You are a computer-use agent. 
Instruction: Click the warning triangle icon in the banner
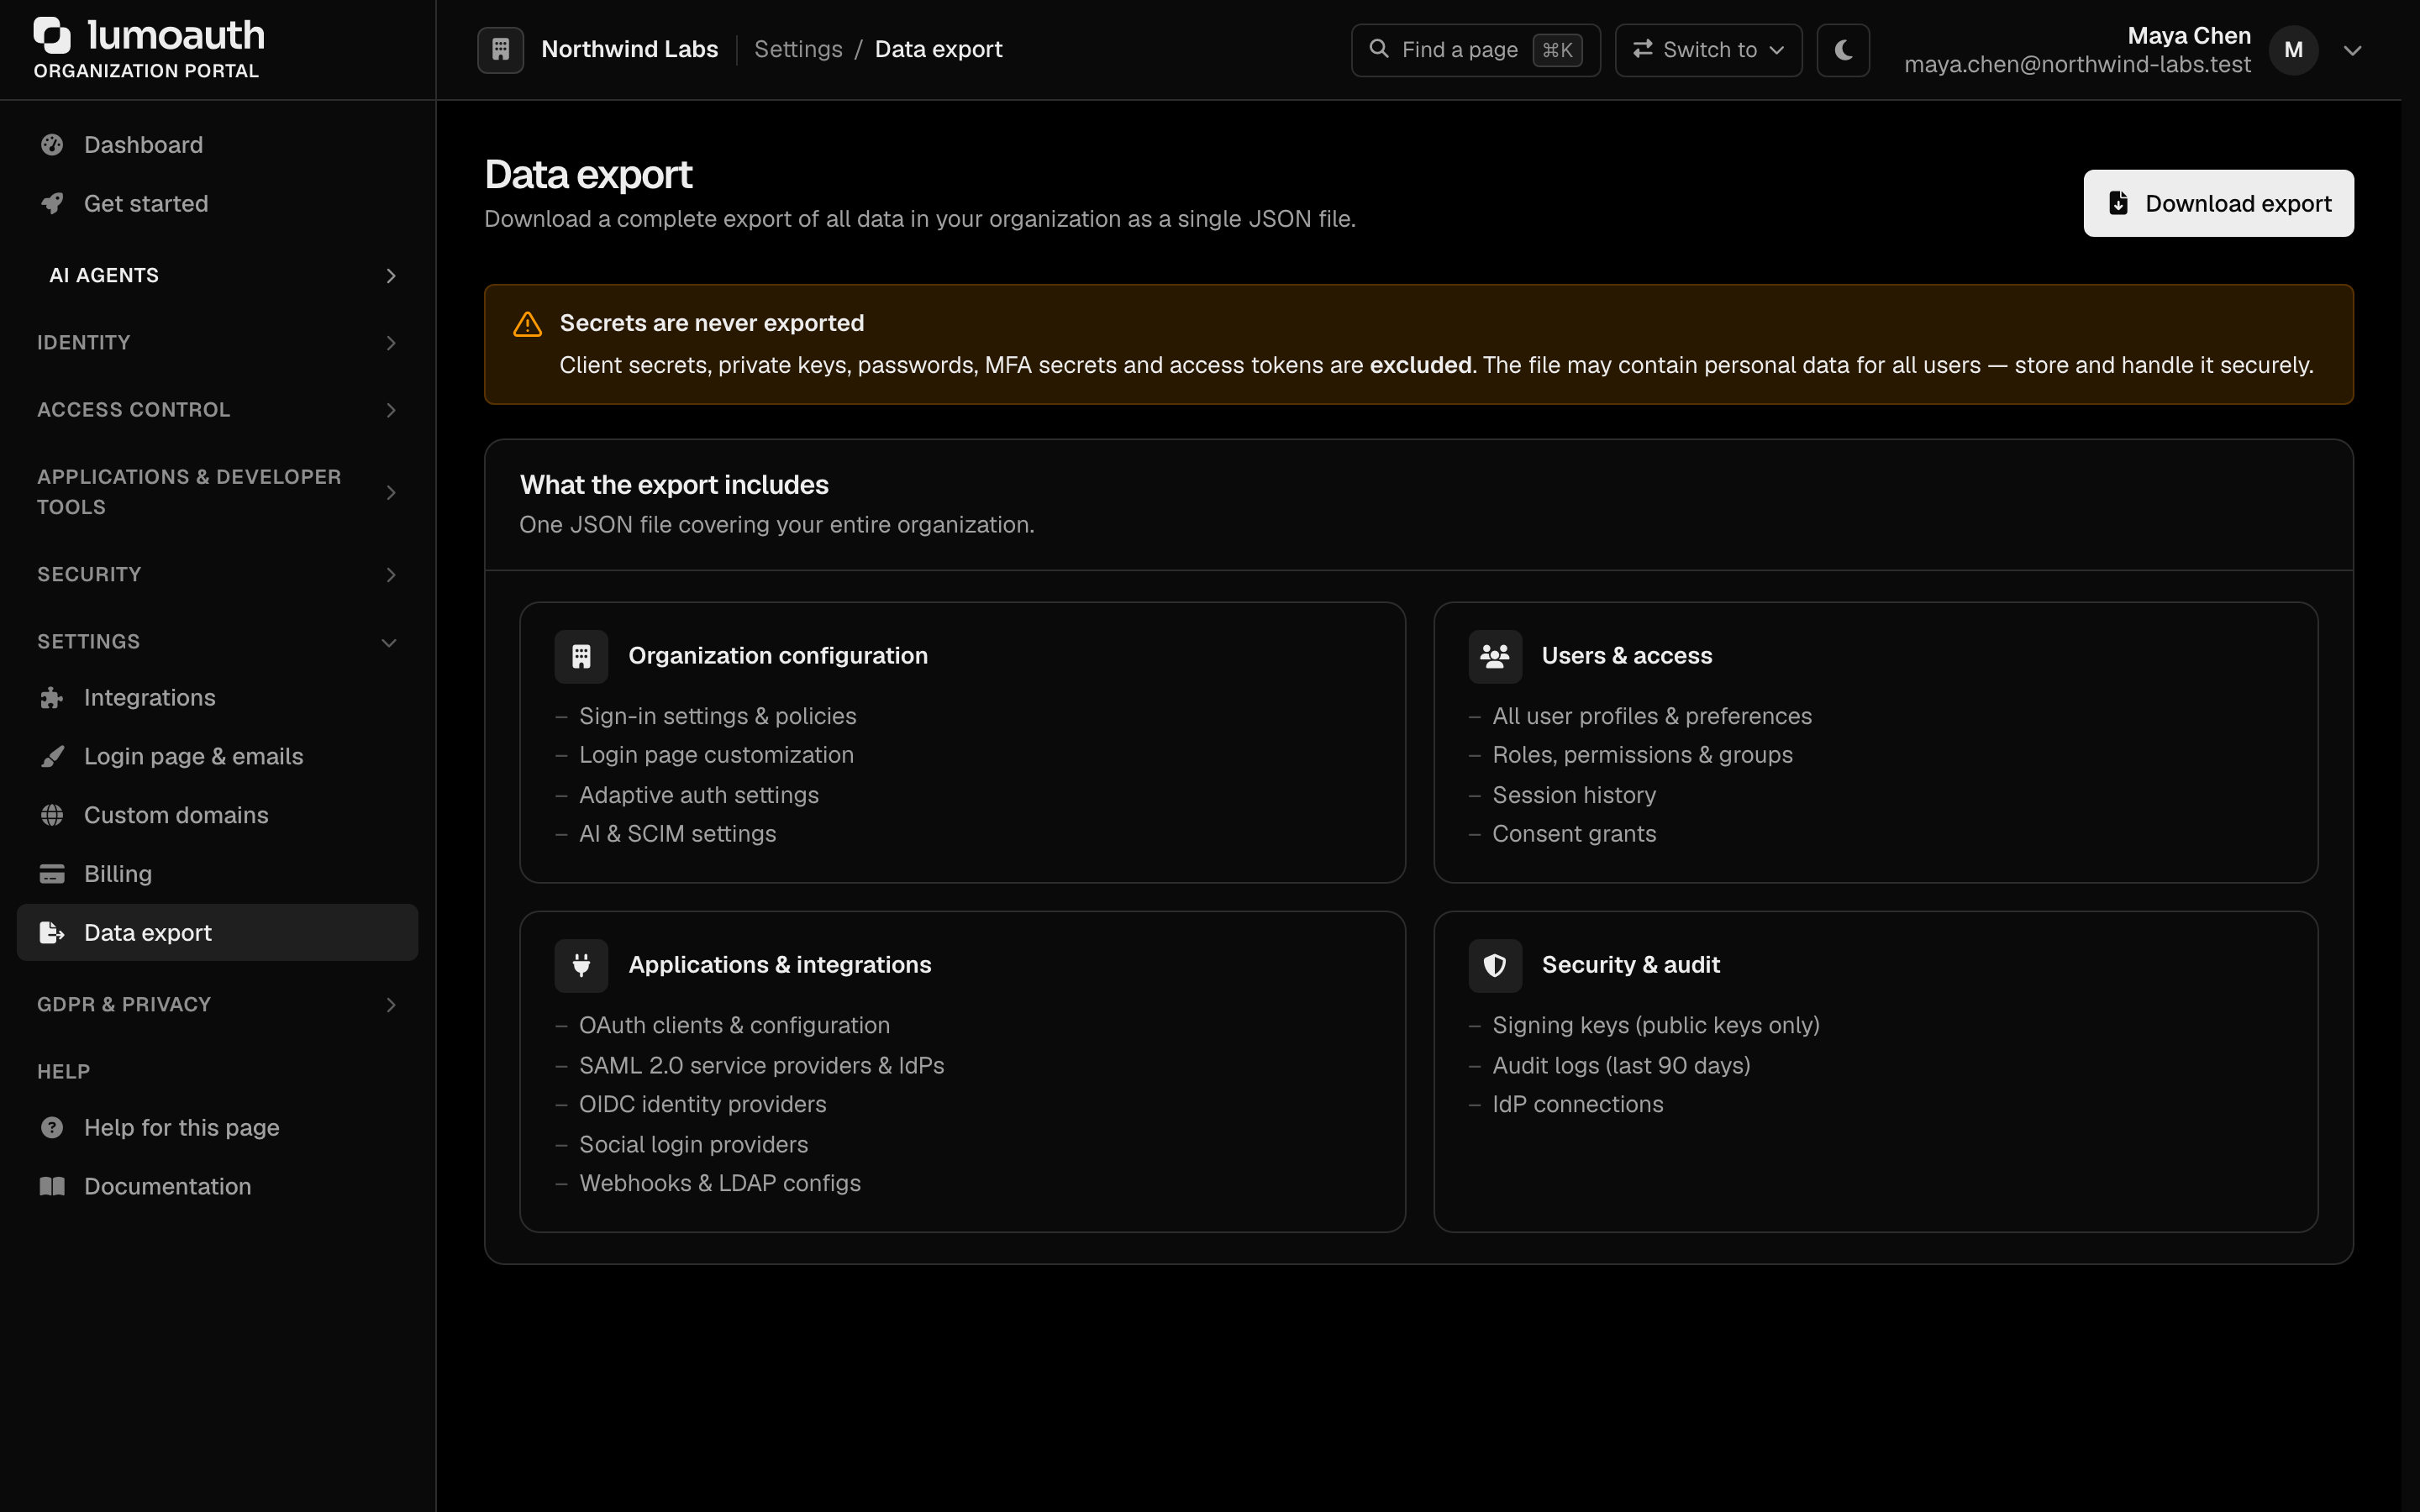(x=527, y=324)
